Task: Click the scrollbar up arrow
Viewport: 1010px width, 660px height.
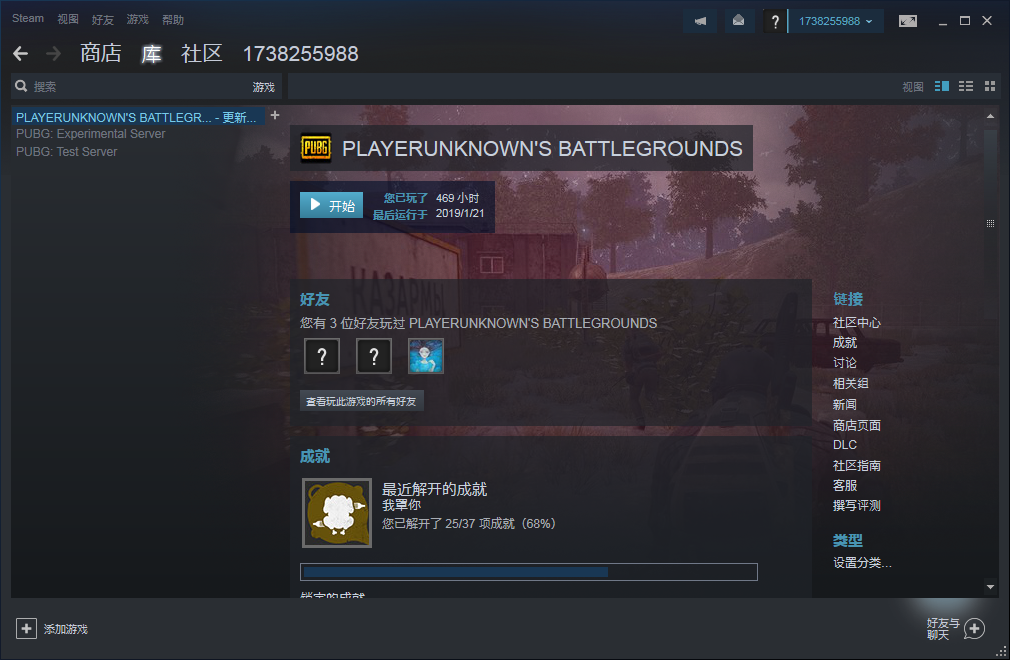Action: [990, 117]
